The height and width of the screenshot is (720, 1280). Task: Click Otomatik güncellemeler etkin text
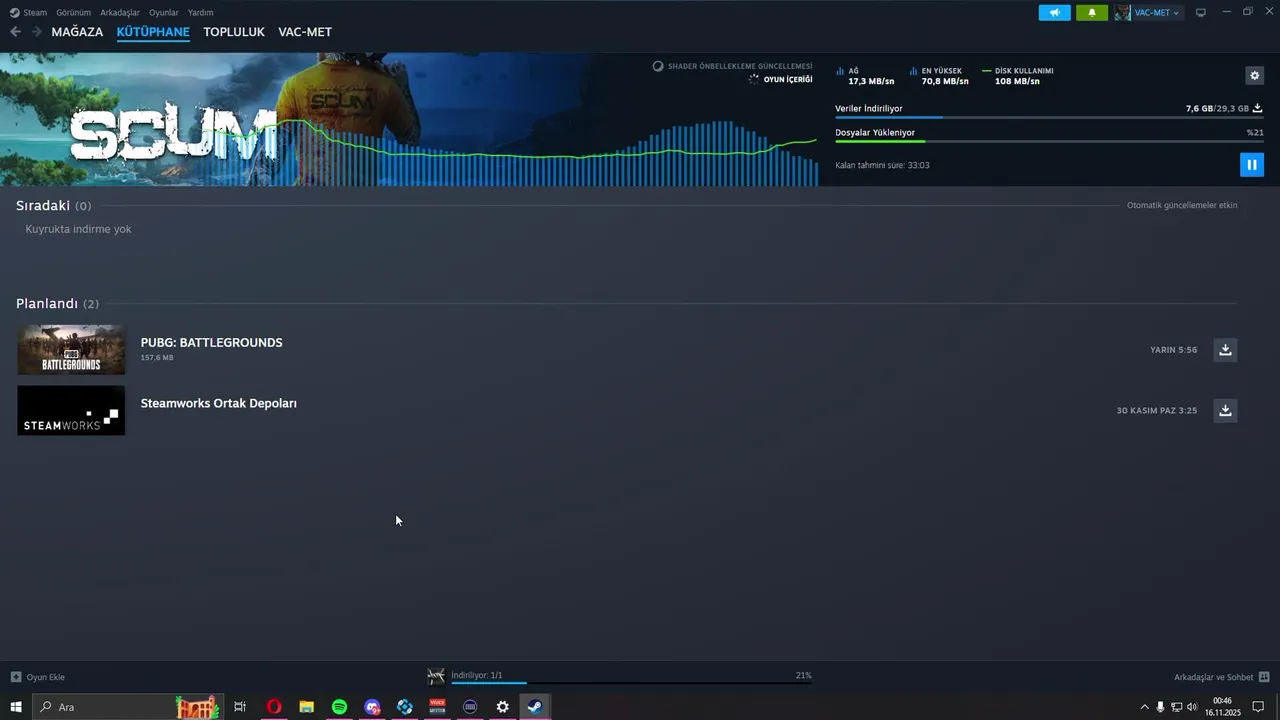point(1182,205)
